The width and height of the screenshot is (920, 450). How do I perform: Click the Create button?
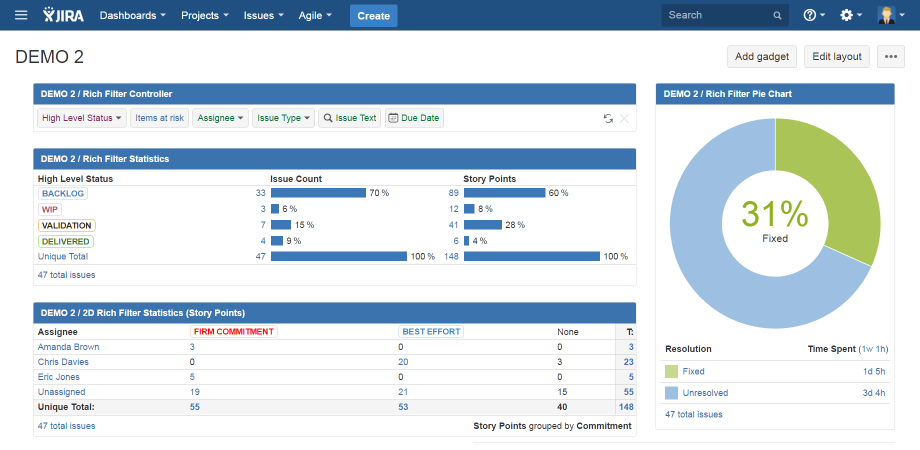[373, 16]
